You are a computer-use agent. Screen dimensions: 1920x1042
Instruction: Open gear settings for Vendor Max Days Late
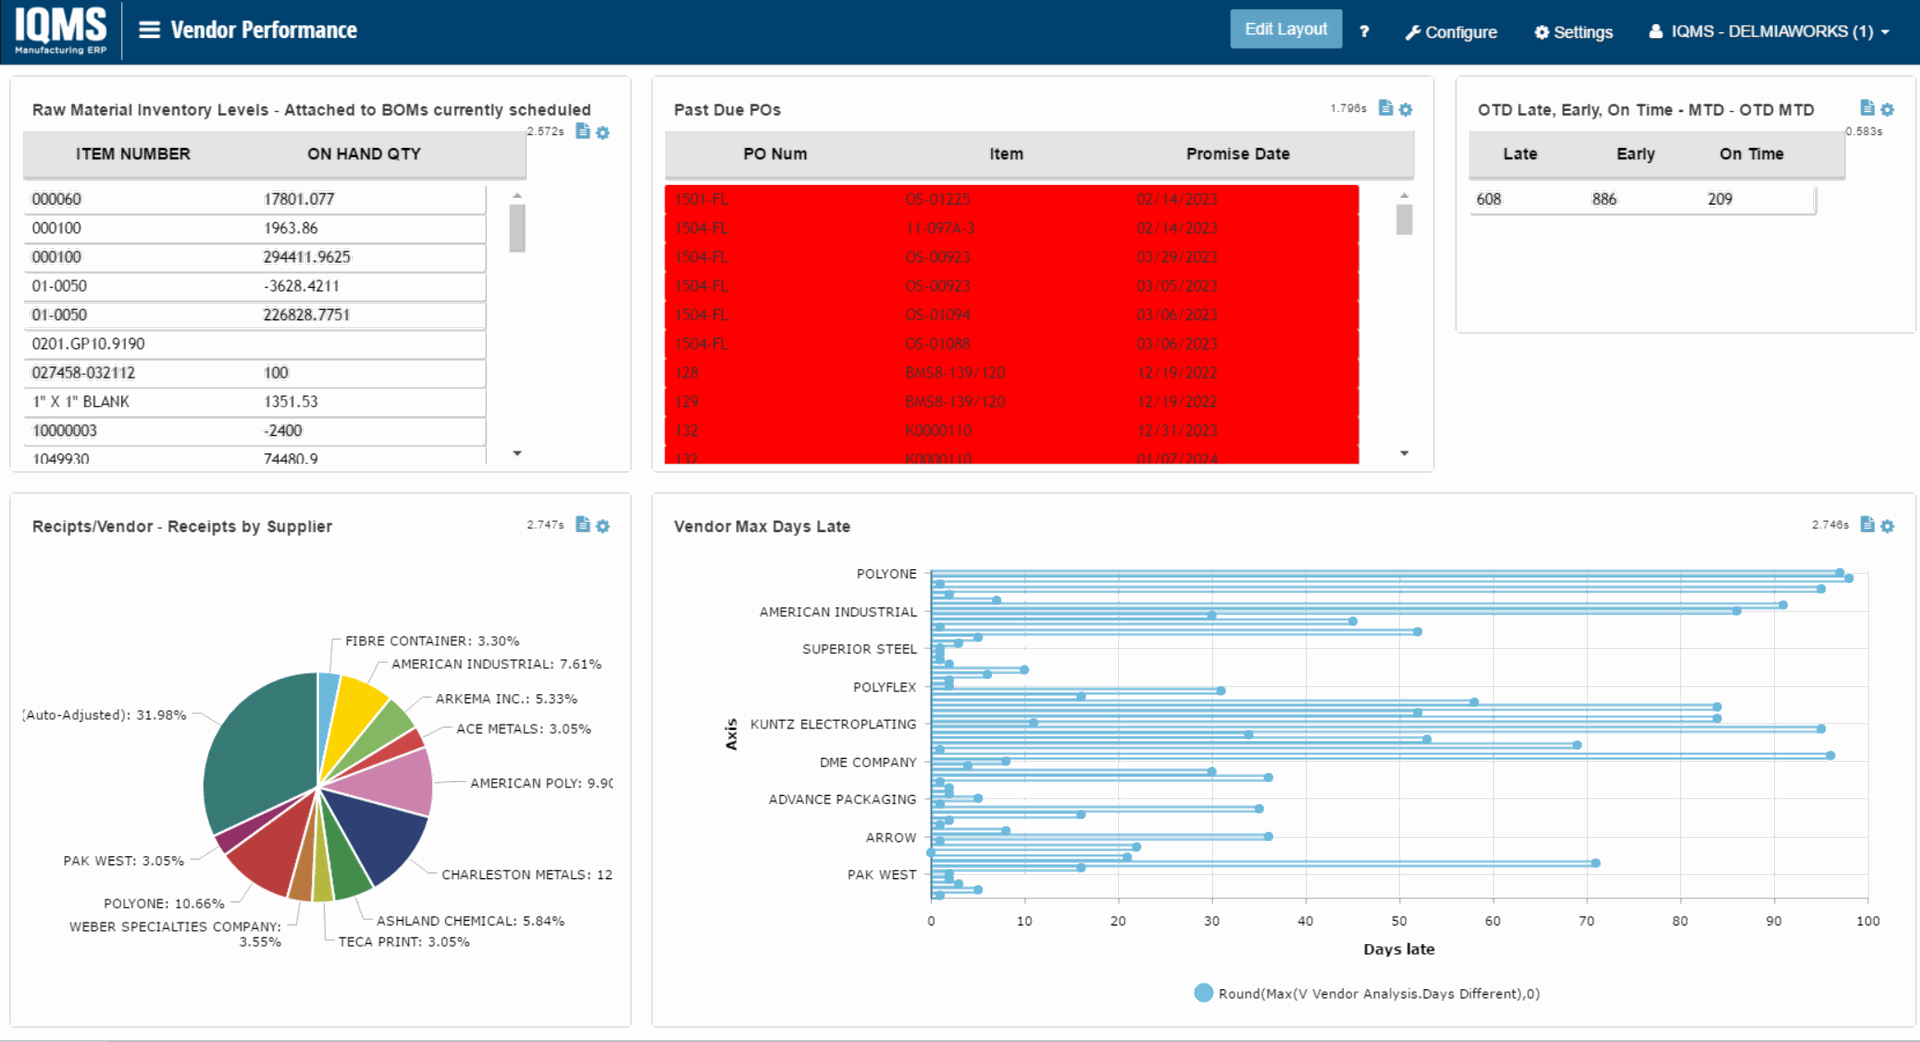1887,526
